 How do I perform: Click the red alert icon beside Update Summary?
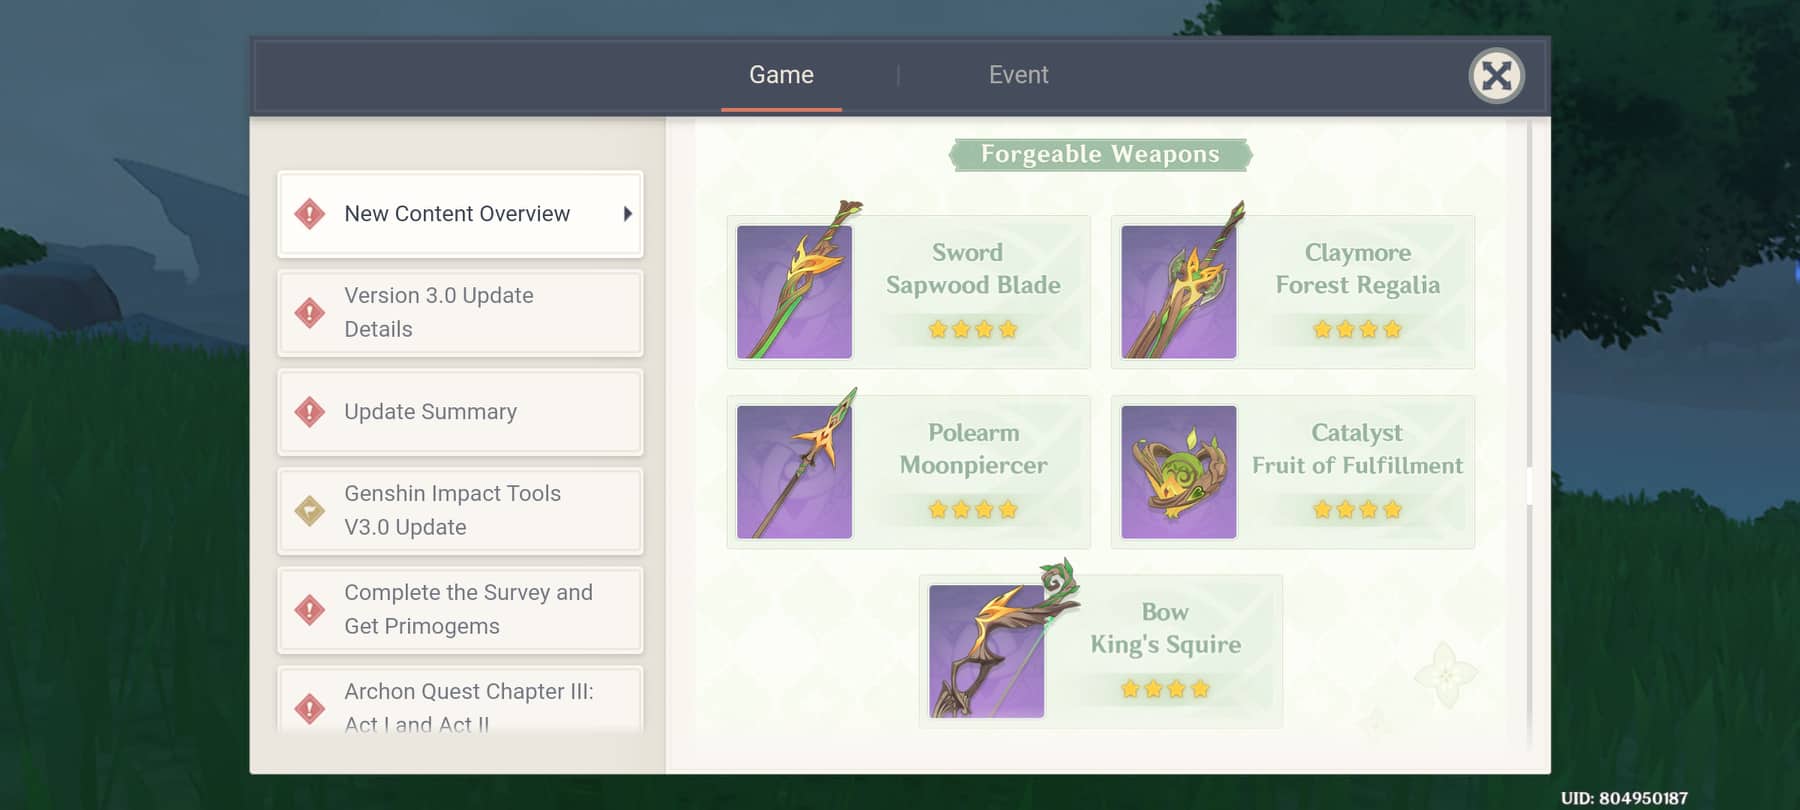tap(310, 412)
